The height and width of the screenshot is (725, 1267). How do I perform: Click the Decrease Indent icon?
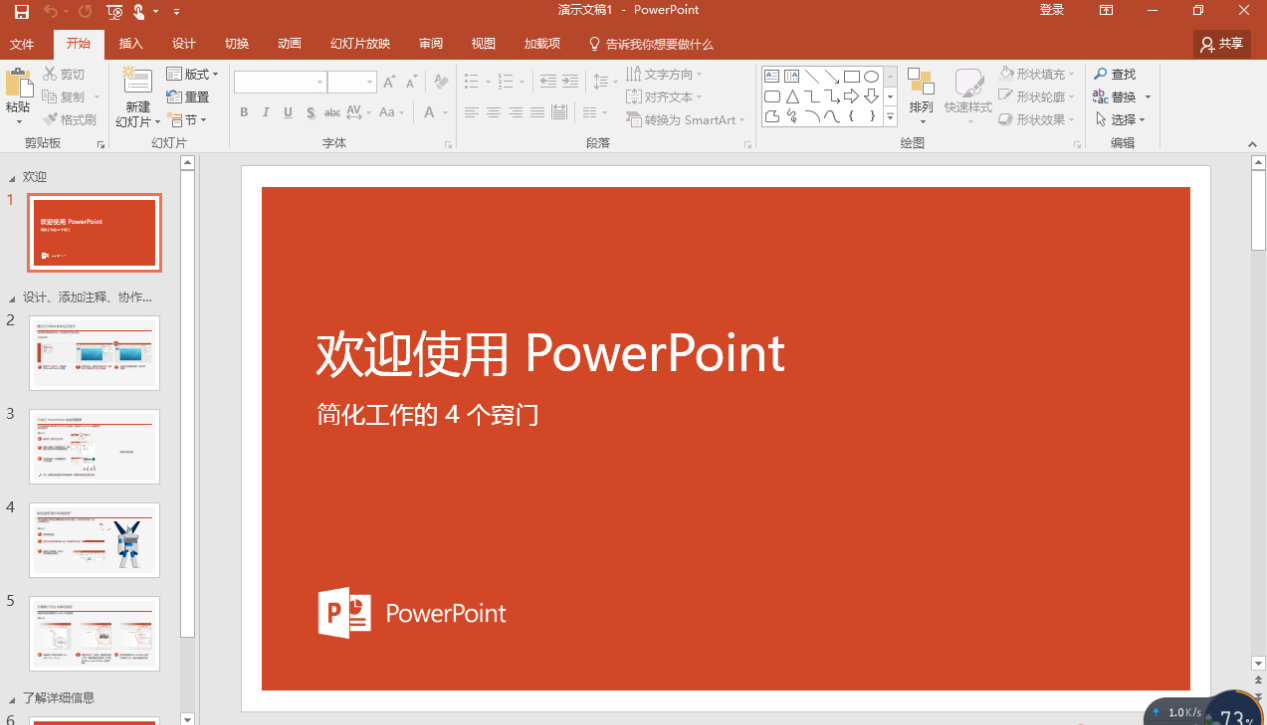(x=548, y=82)
